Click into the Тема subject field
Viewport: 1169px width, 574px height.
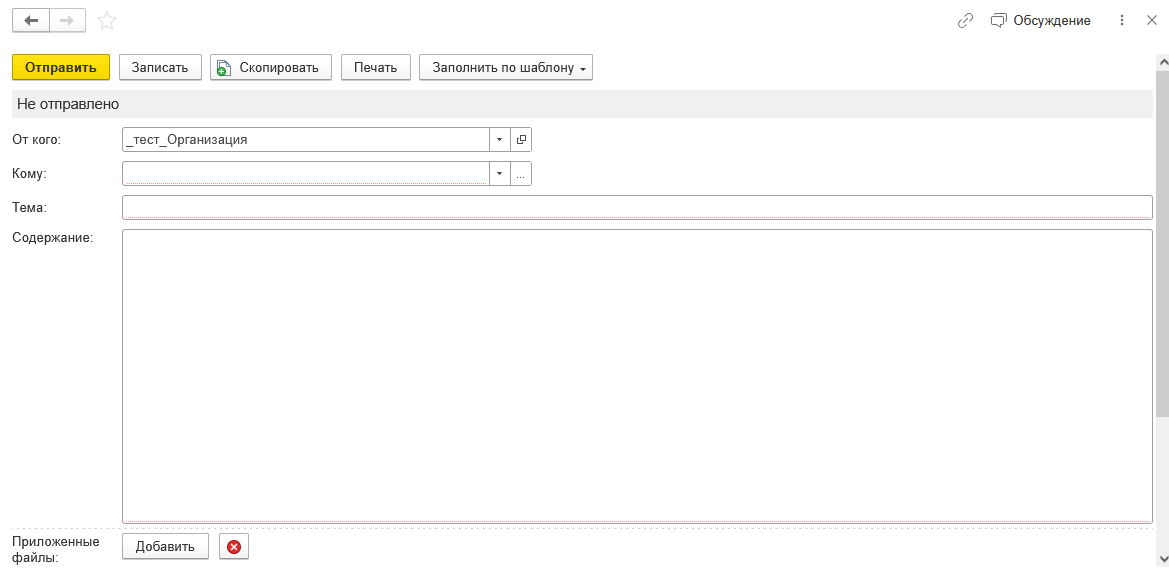click(636, 207)
